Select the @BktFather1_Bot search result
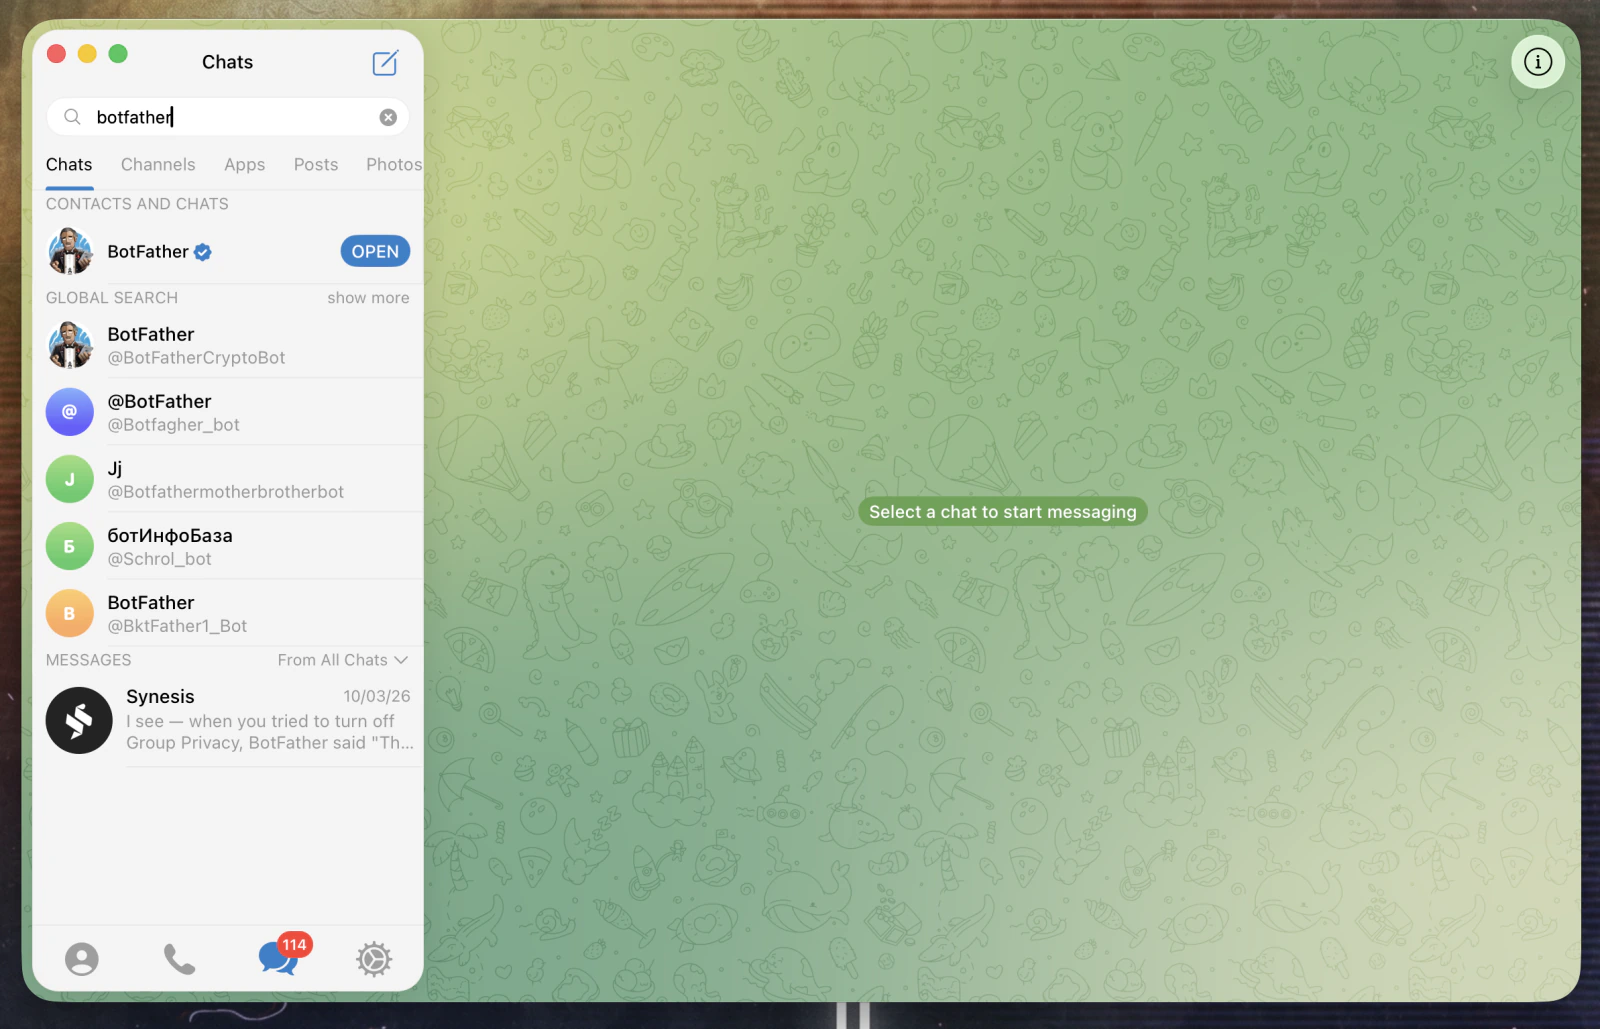This screenshot has height=1029, width=1600. [x=228, y=613]
